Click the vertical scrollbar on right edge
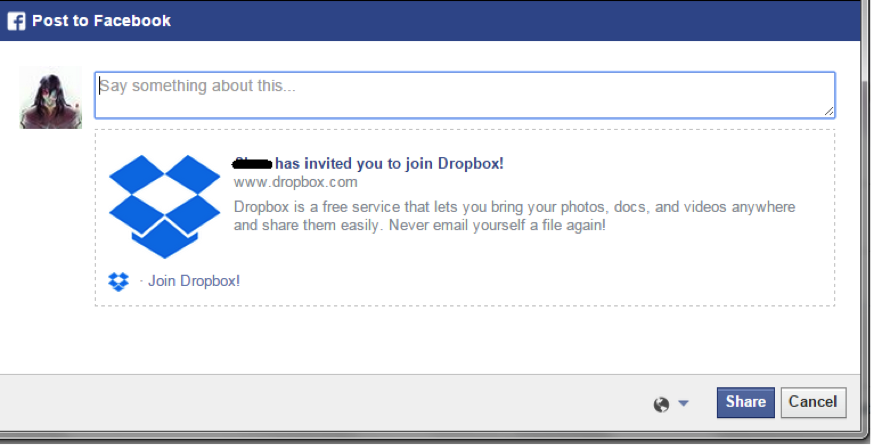The height and width of the screenshot is (445, 871). pos(865,222)
